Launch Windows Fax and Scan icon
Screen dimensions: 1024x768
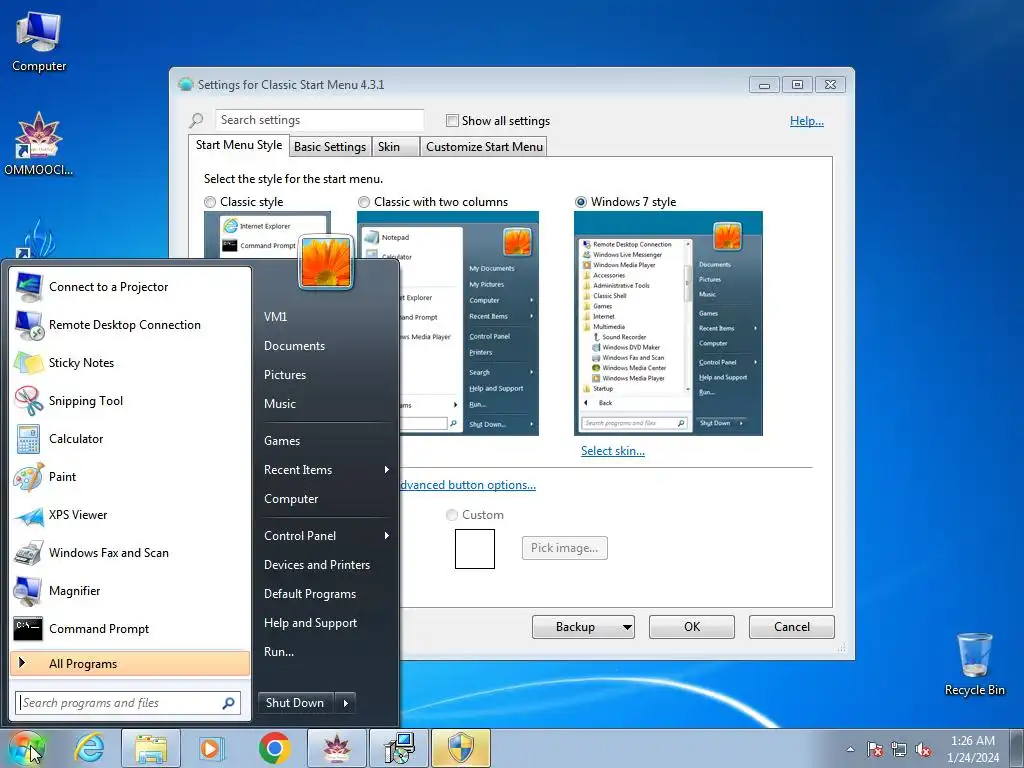tap(29, 552)
